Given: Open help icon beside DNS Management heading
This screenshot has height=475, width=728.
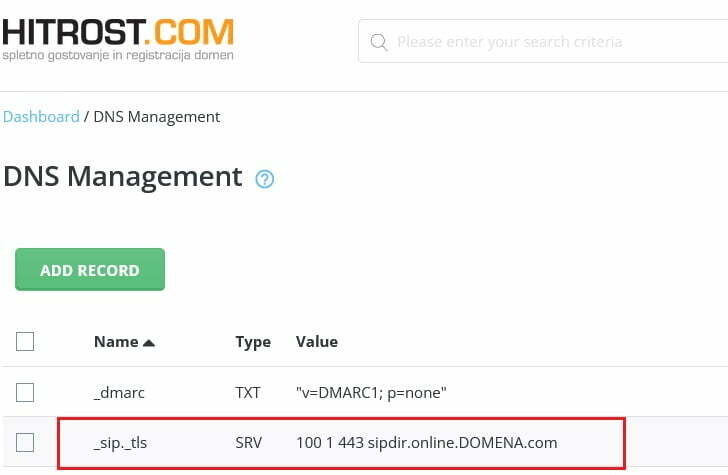Looking at the screenshot, I should (x=264, y=179).
